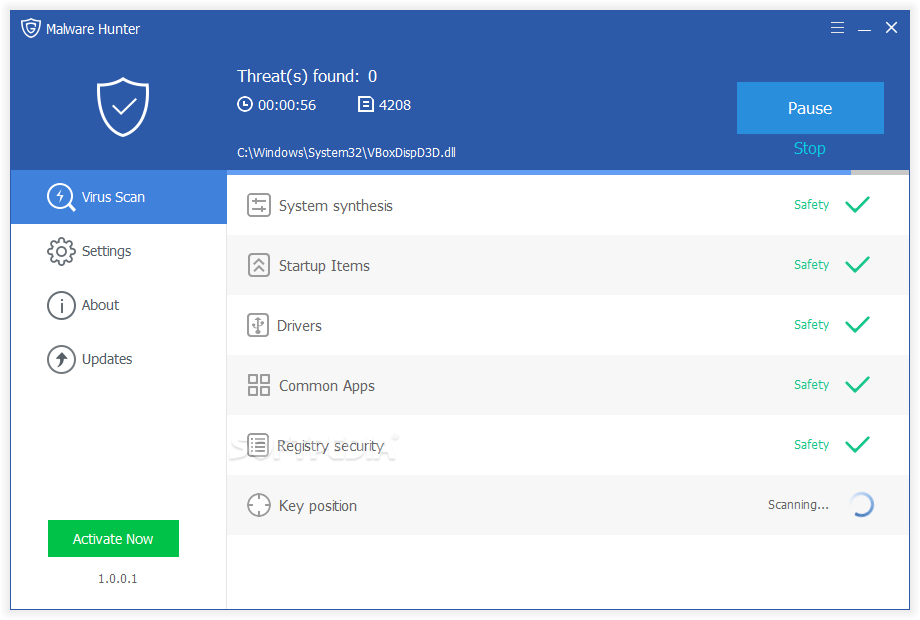The height and width of the screenshot is (620, 920).
Task: Click the 4208 scanned files count
Action: (x=395, y=105)
